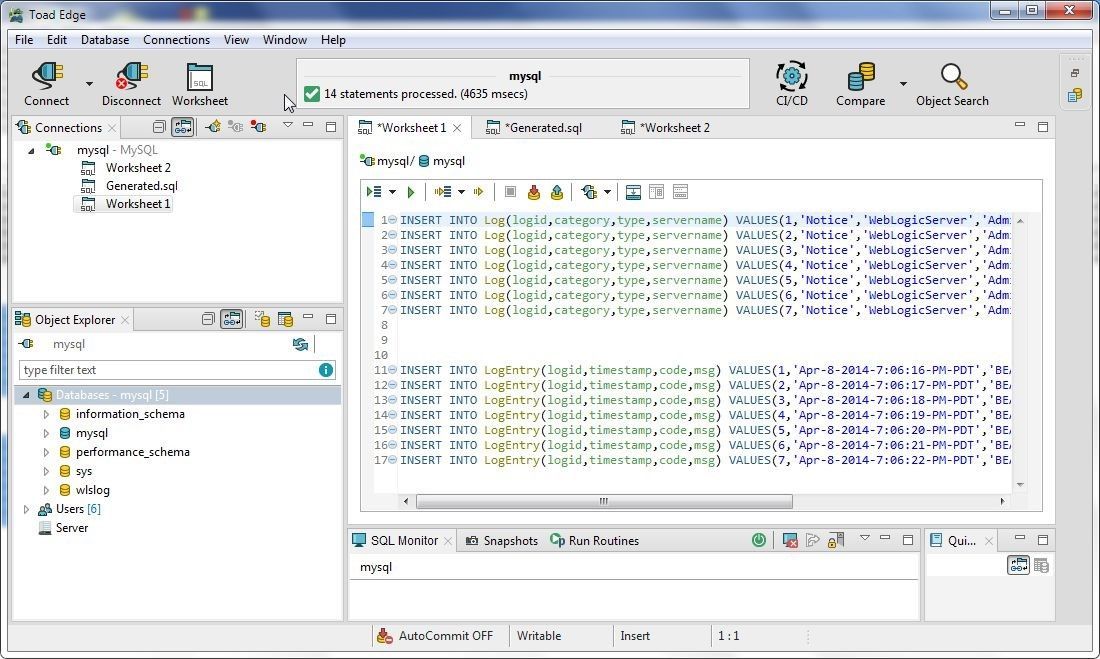Collapse the mysql connection tree node
The image size is (1100, 659).
coord(31,150)
